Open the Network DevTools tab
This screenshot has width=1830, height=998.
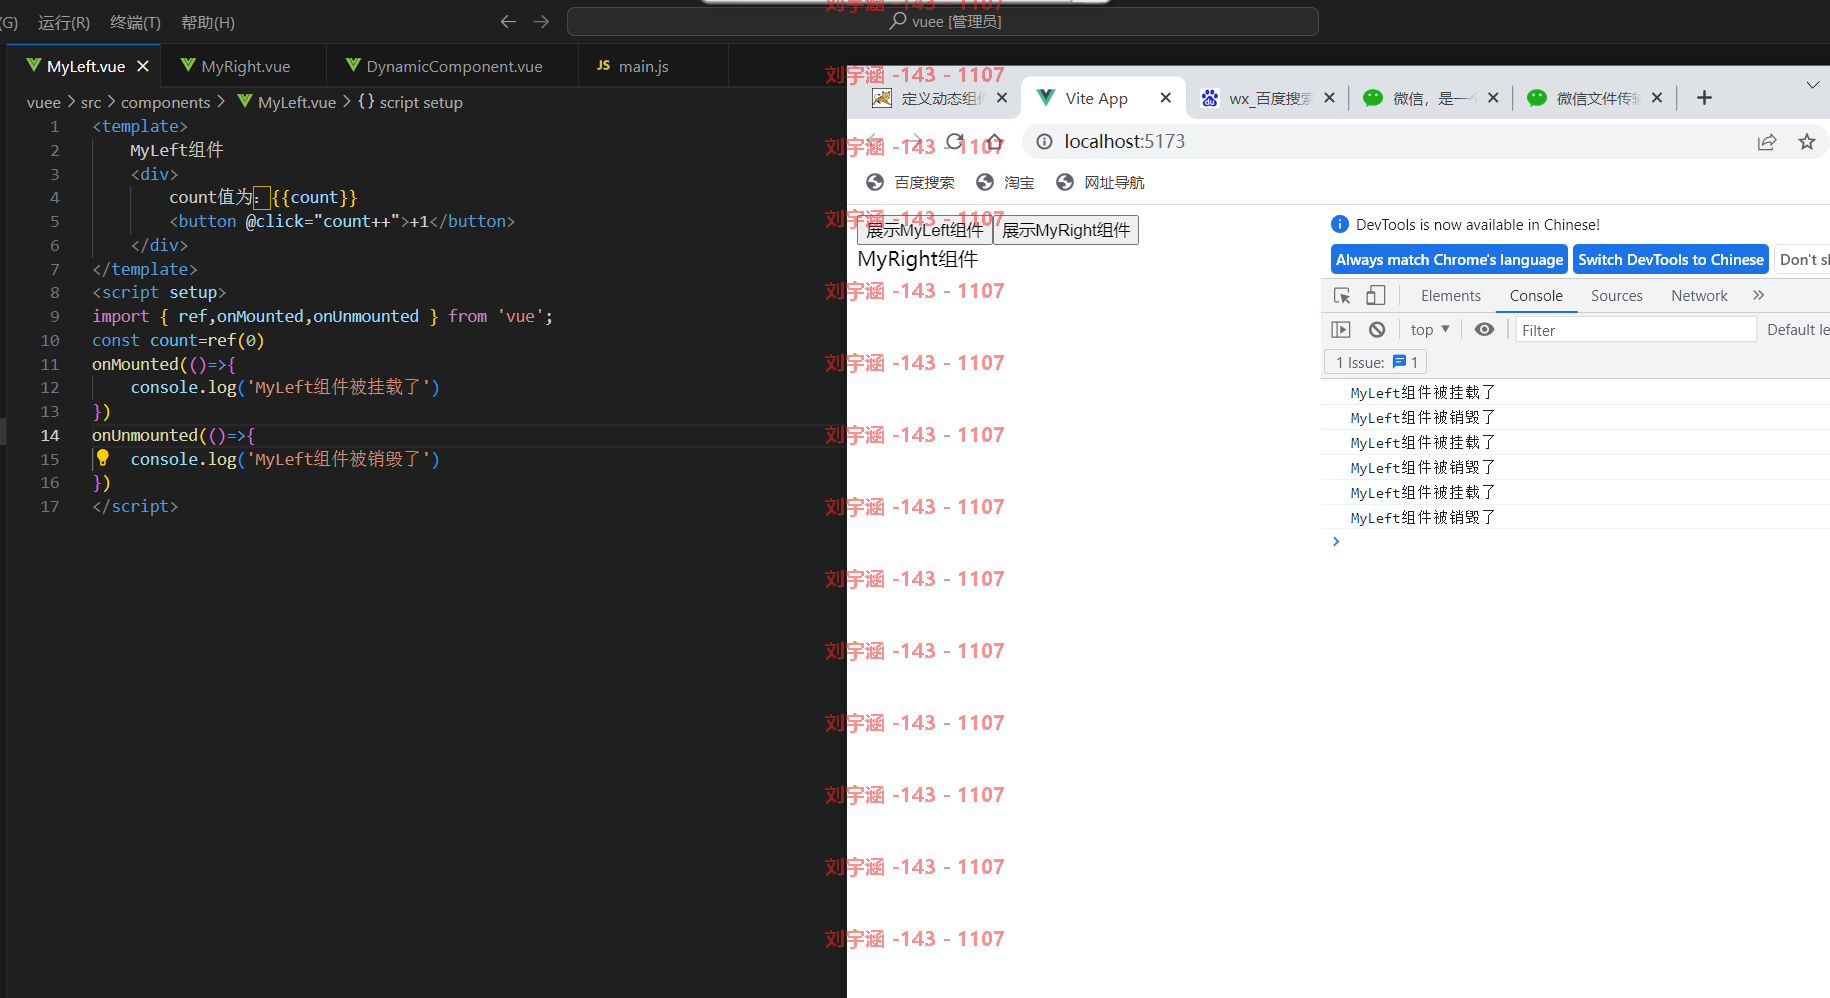click(x=1699, y=296)
